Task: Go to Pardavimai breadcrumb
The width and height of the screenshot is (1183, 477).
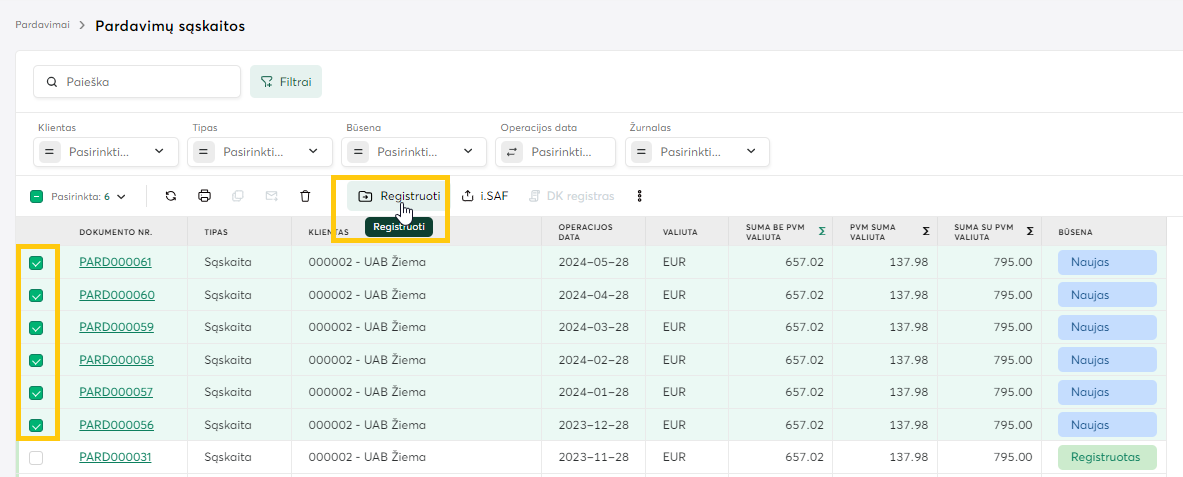Action: tap(42, 25)
